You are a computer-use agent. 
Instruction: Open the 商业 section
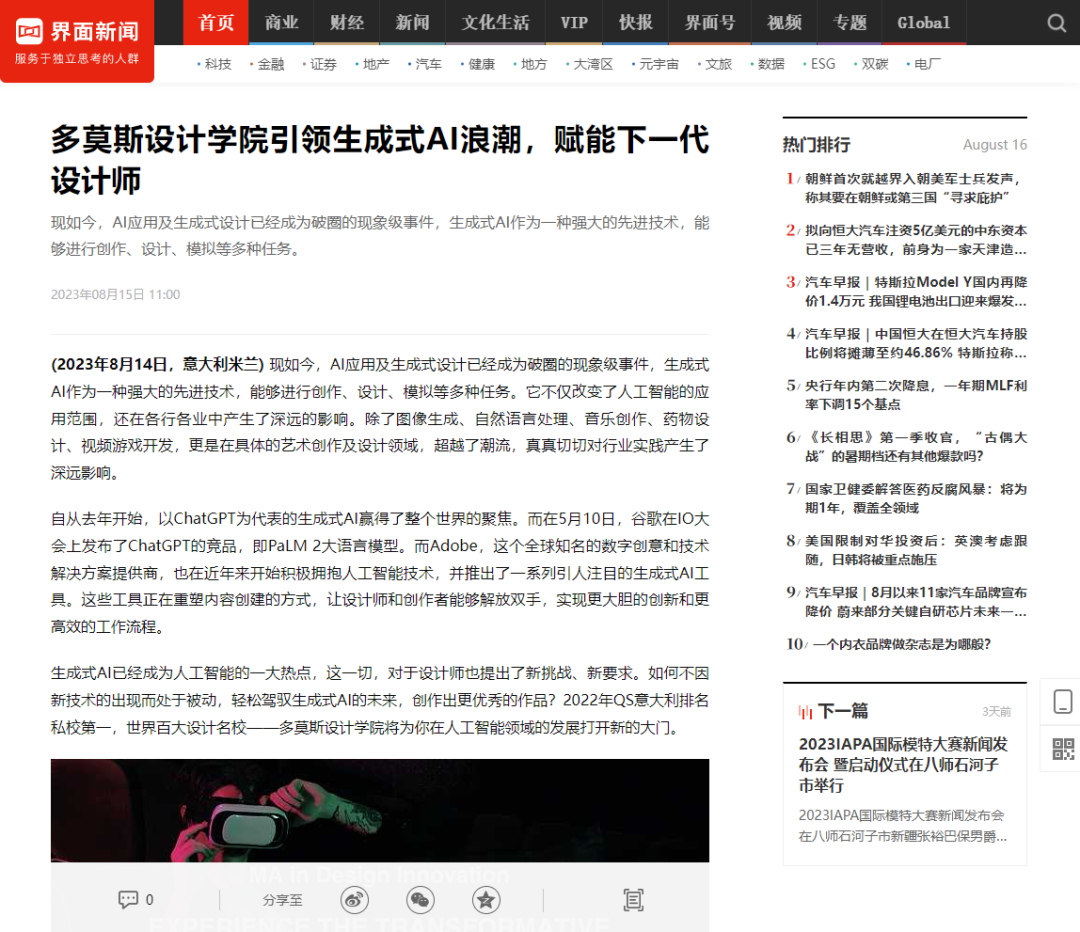point(281,23)
